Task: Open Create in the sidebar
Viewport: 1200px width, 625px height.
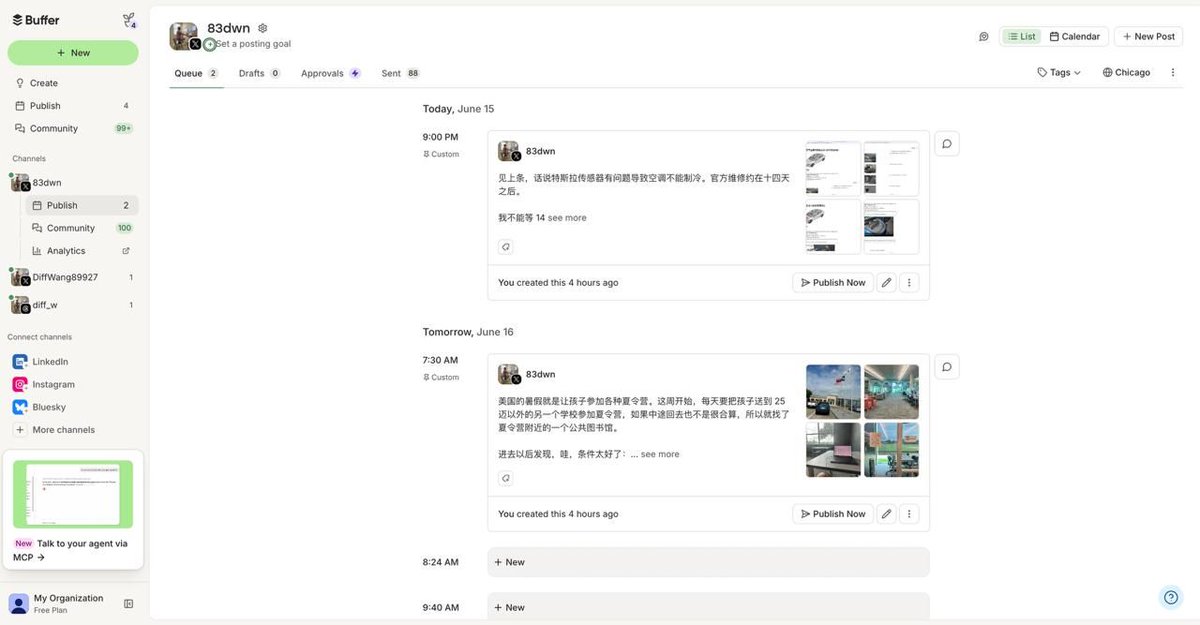Action: [73, 83]
